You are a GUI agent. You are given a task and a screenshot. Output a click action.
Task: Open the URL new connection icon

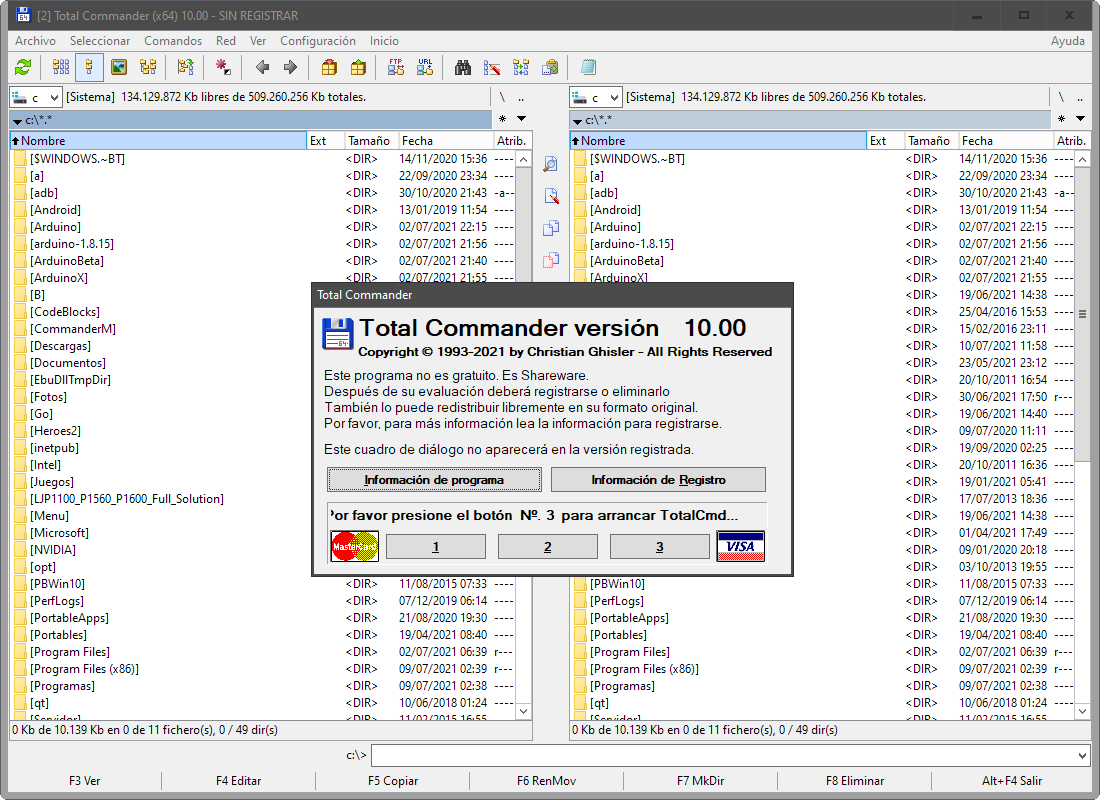[x=424, y=67]
